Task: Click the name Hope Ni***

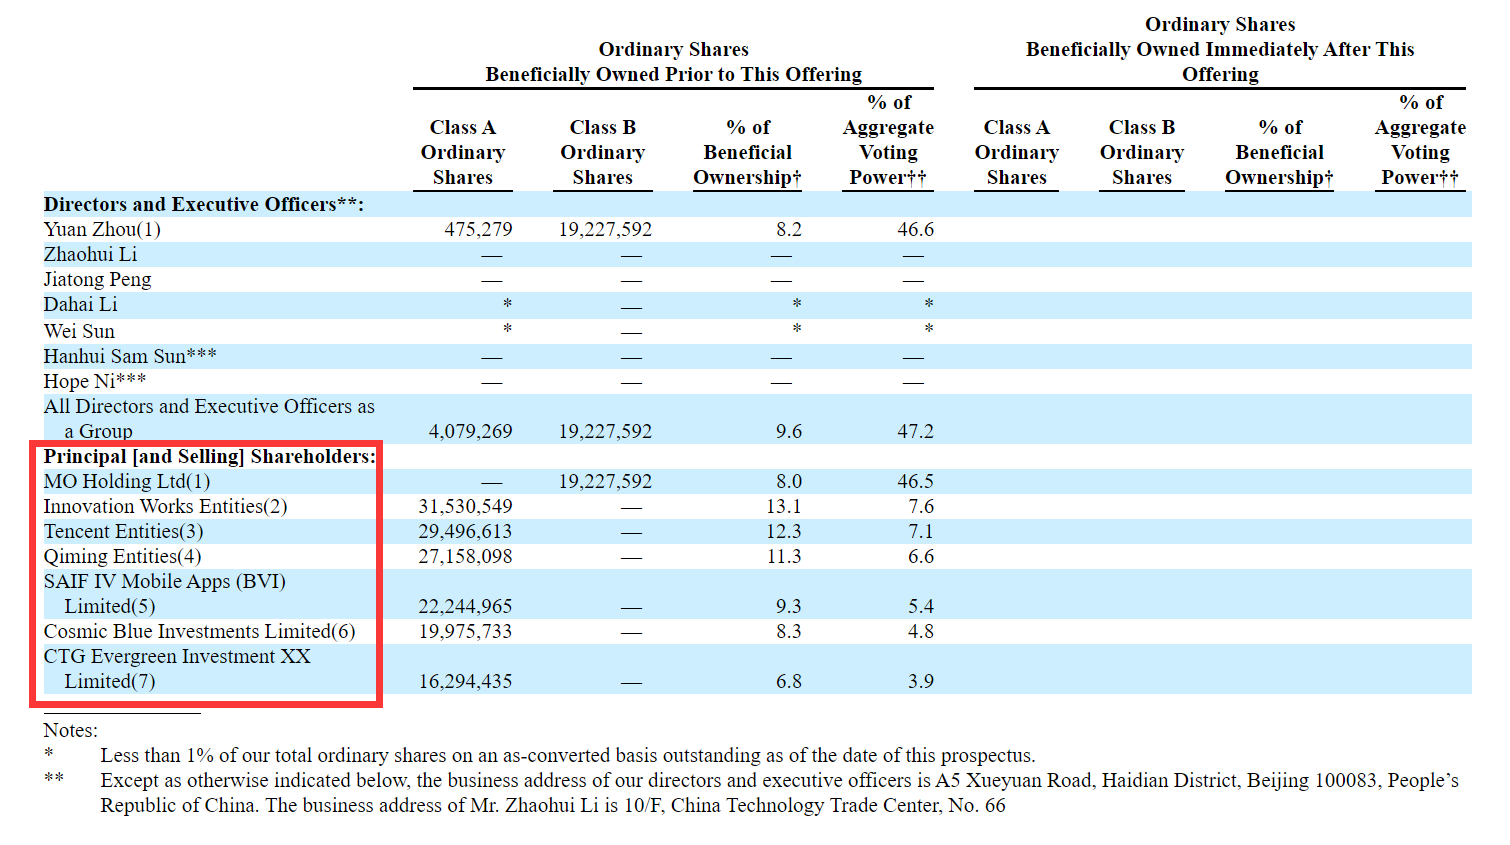Action: 95,381
